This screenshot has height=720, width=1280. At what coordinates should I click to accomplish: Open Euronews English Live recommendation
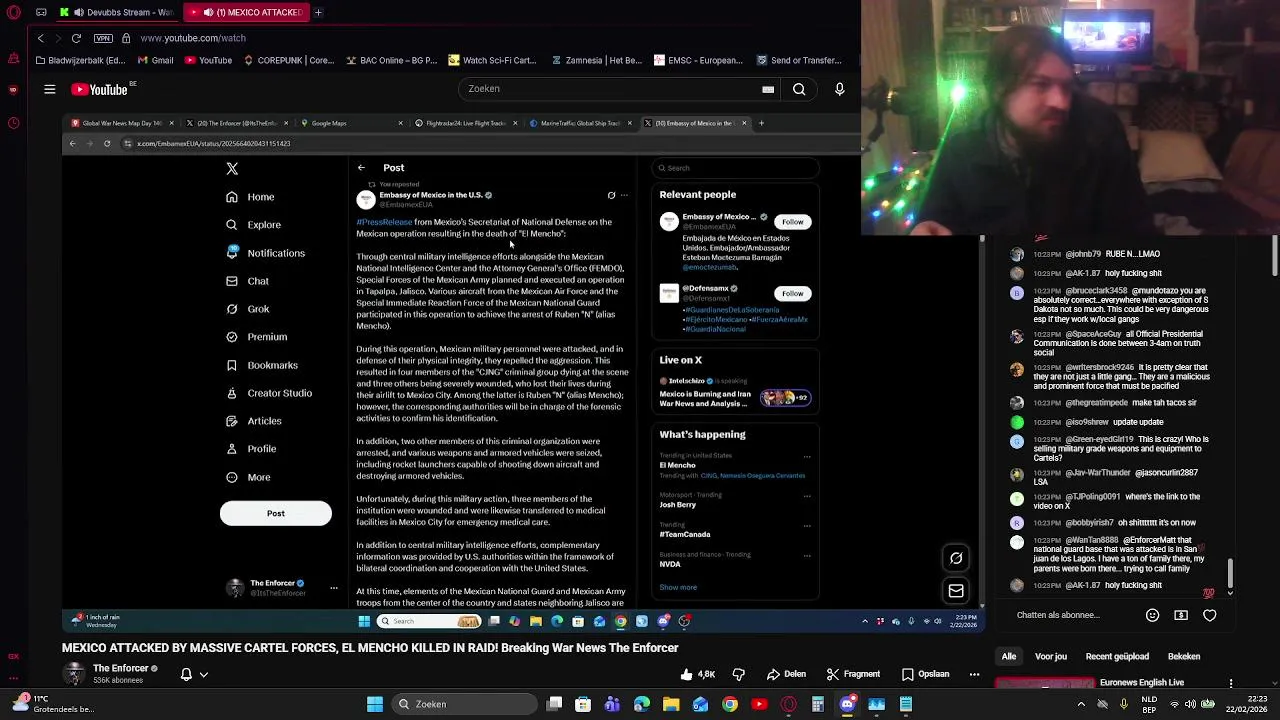click(1141, 683)
